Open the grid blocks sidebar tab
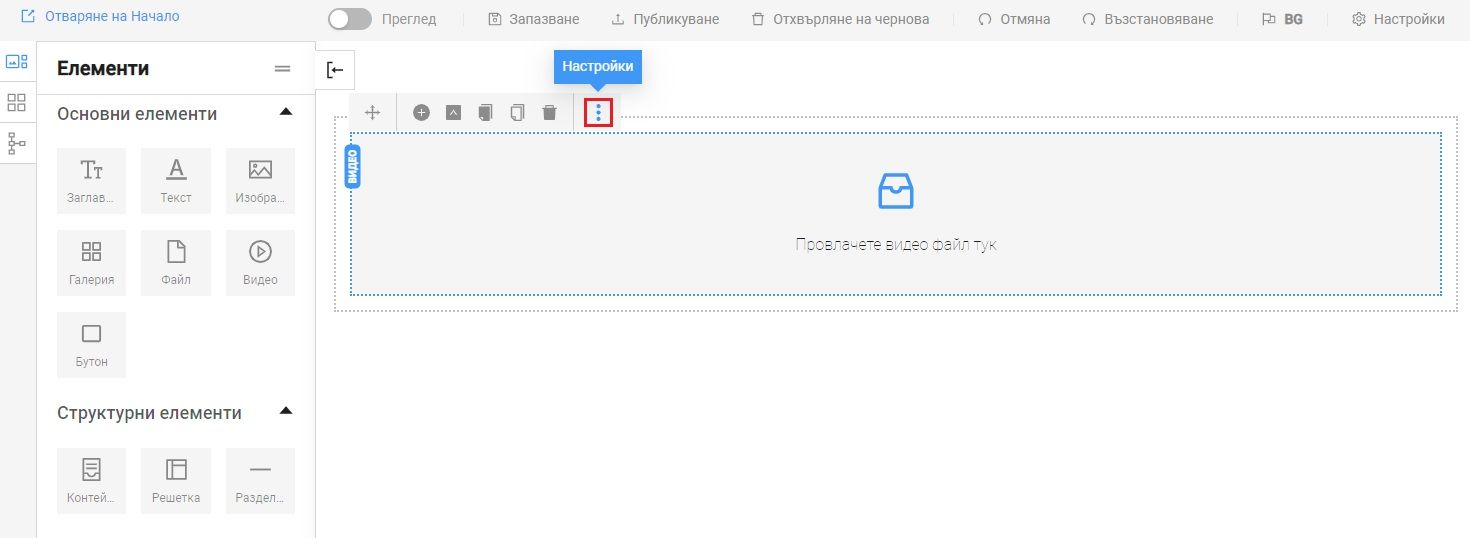1470x538 pixels. point(17,102)
